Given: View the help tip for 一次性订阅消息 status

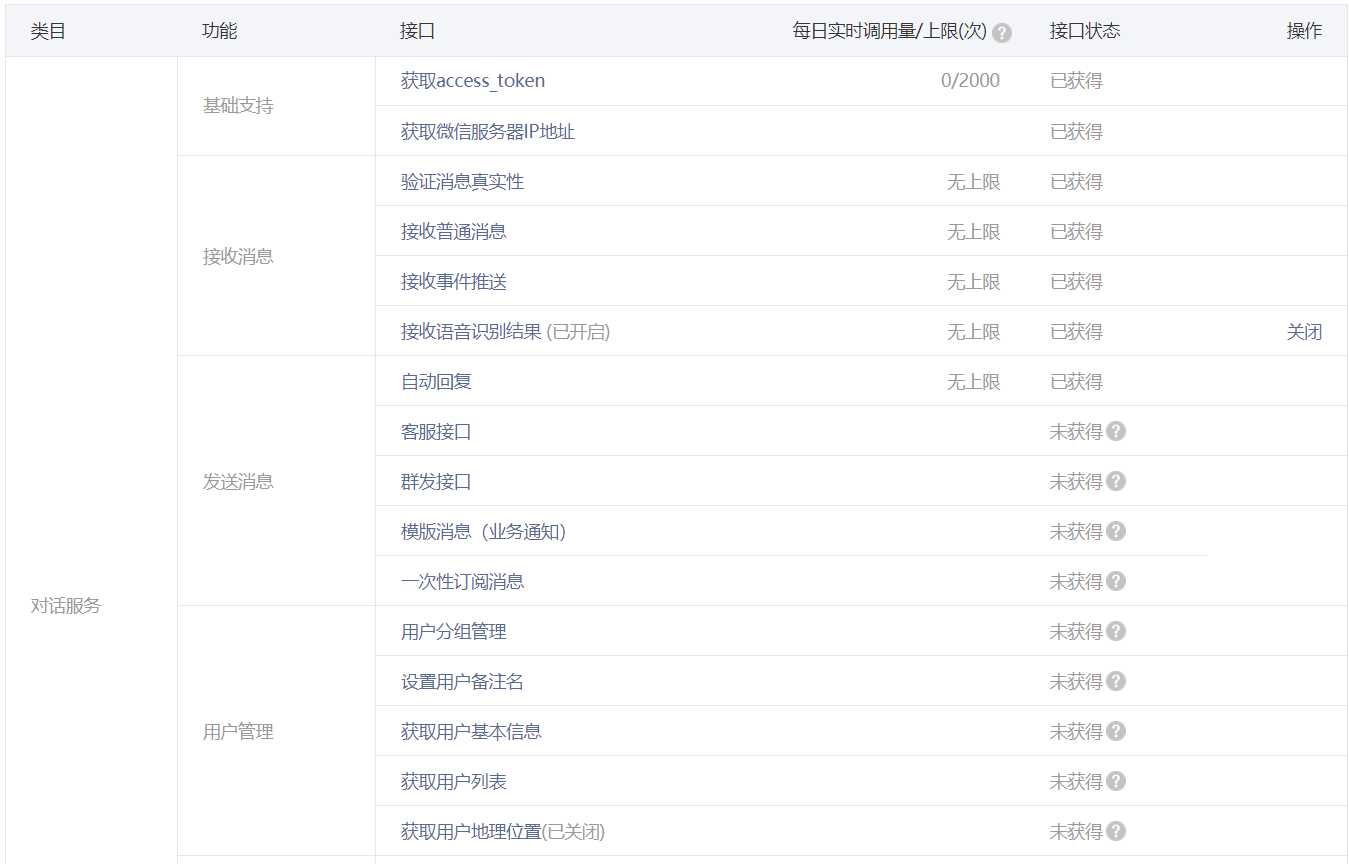Looking at the screenshot, I should pos(1117,581).
